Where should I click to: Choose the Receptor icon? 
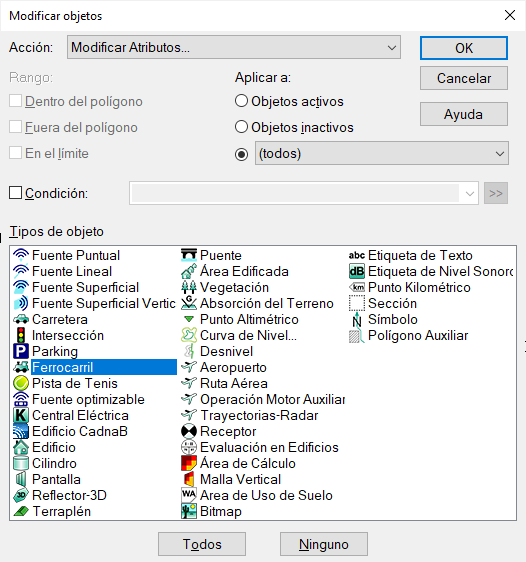[189, 431]
